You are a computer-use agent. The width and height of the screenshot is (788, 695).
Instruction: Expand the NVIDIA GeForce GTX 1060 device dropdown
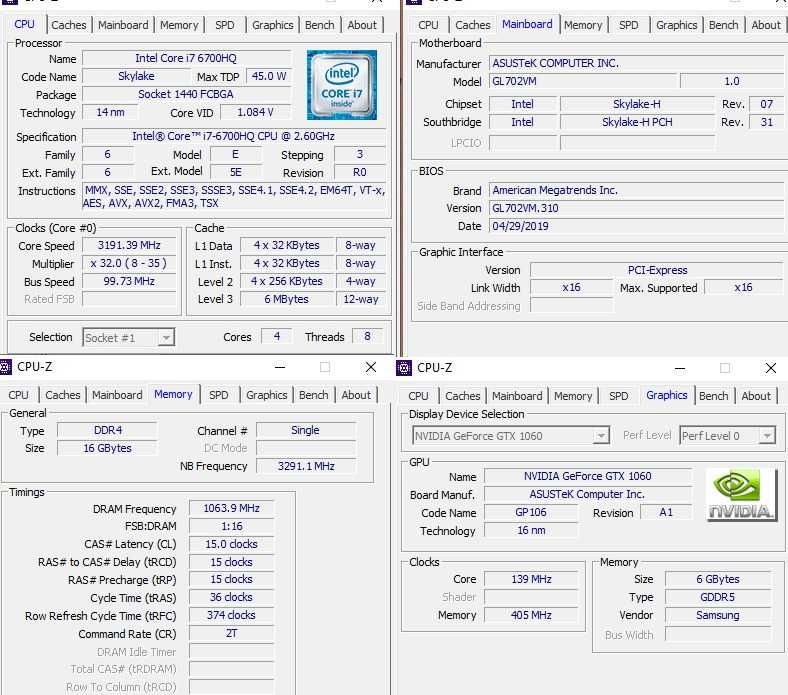pos(601,436)
